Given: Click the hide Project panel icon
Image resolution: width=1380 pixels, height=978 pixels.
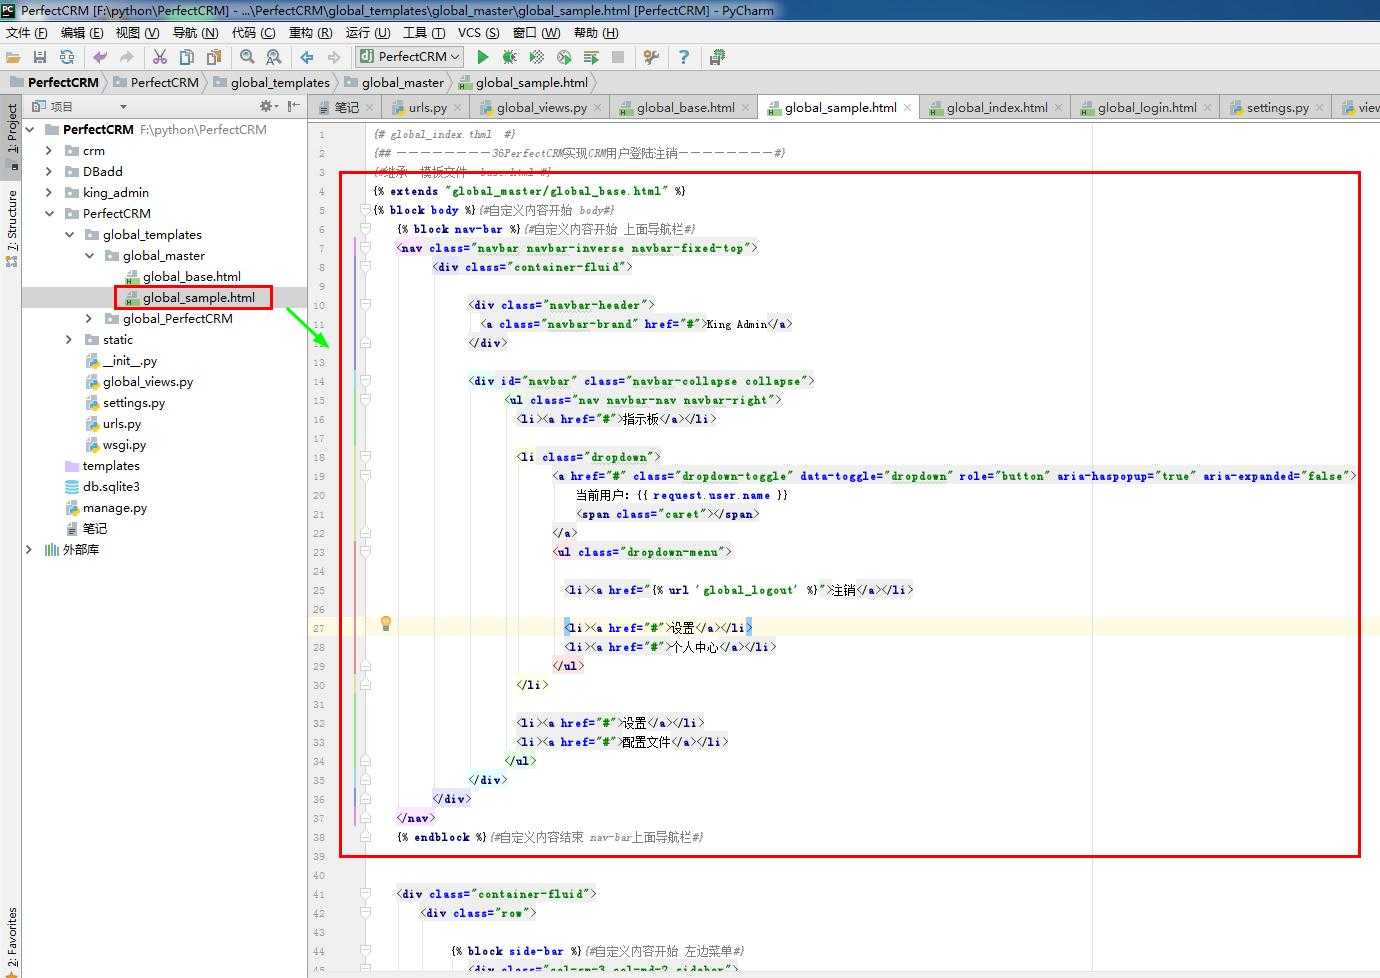Looking at the screenshot, I should [x=293, y=106].
